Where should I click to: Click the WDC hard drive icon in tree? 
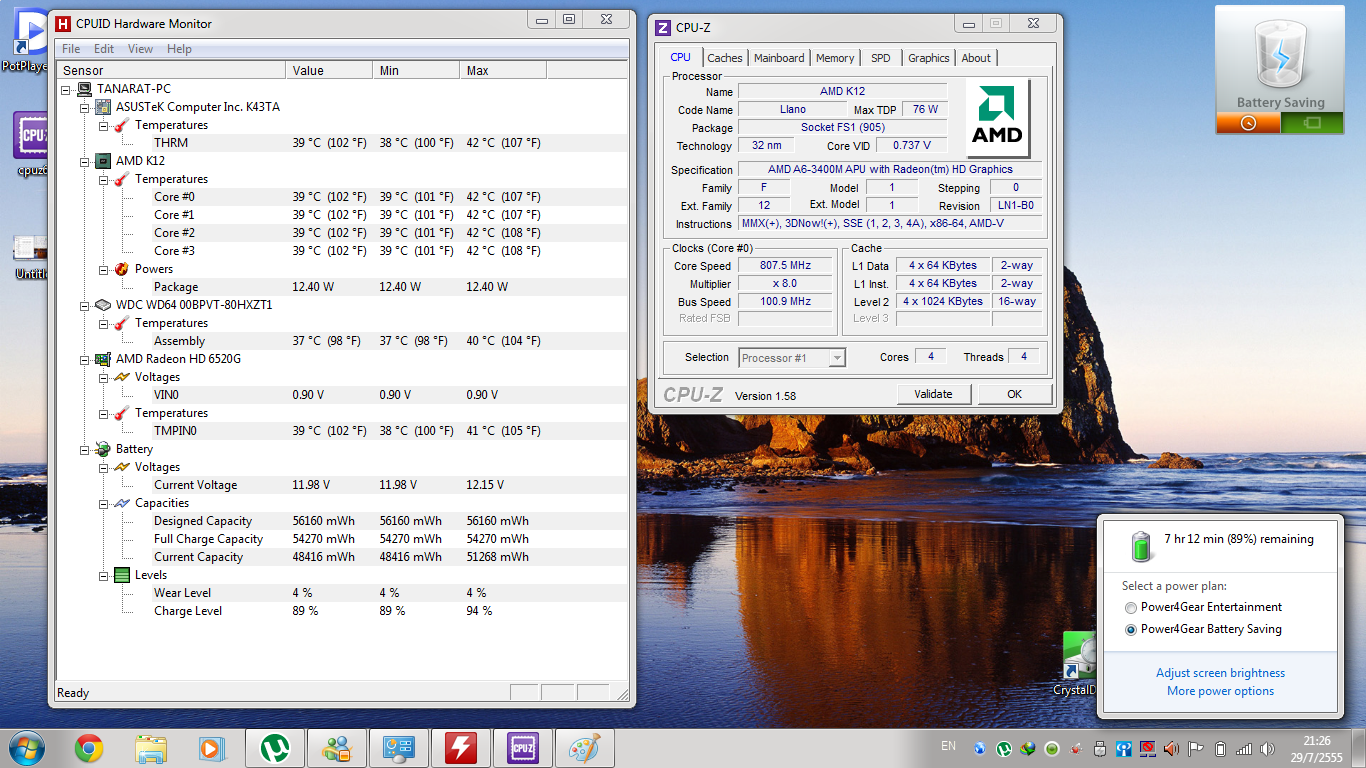pyautogui.click(x=103, y=305)
